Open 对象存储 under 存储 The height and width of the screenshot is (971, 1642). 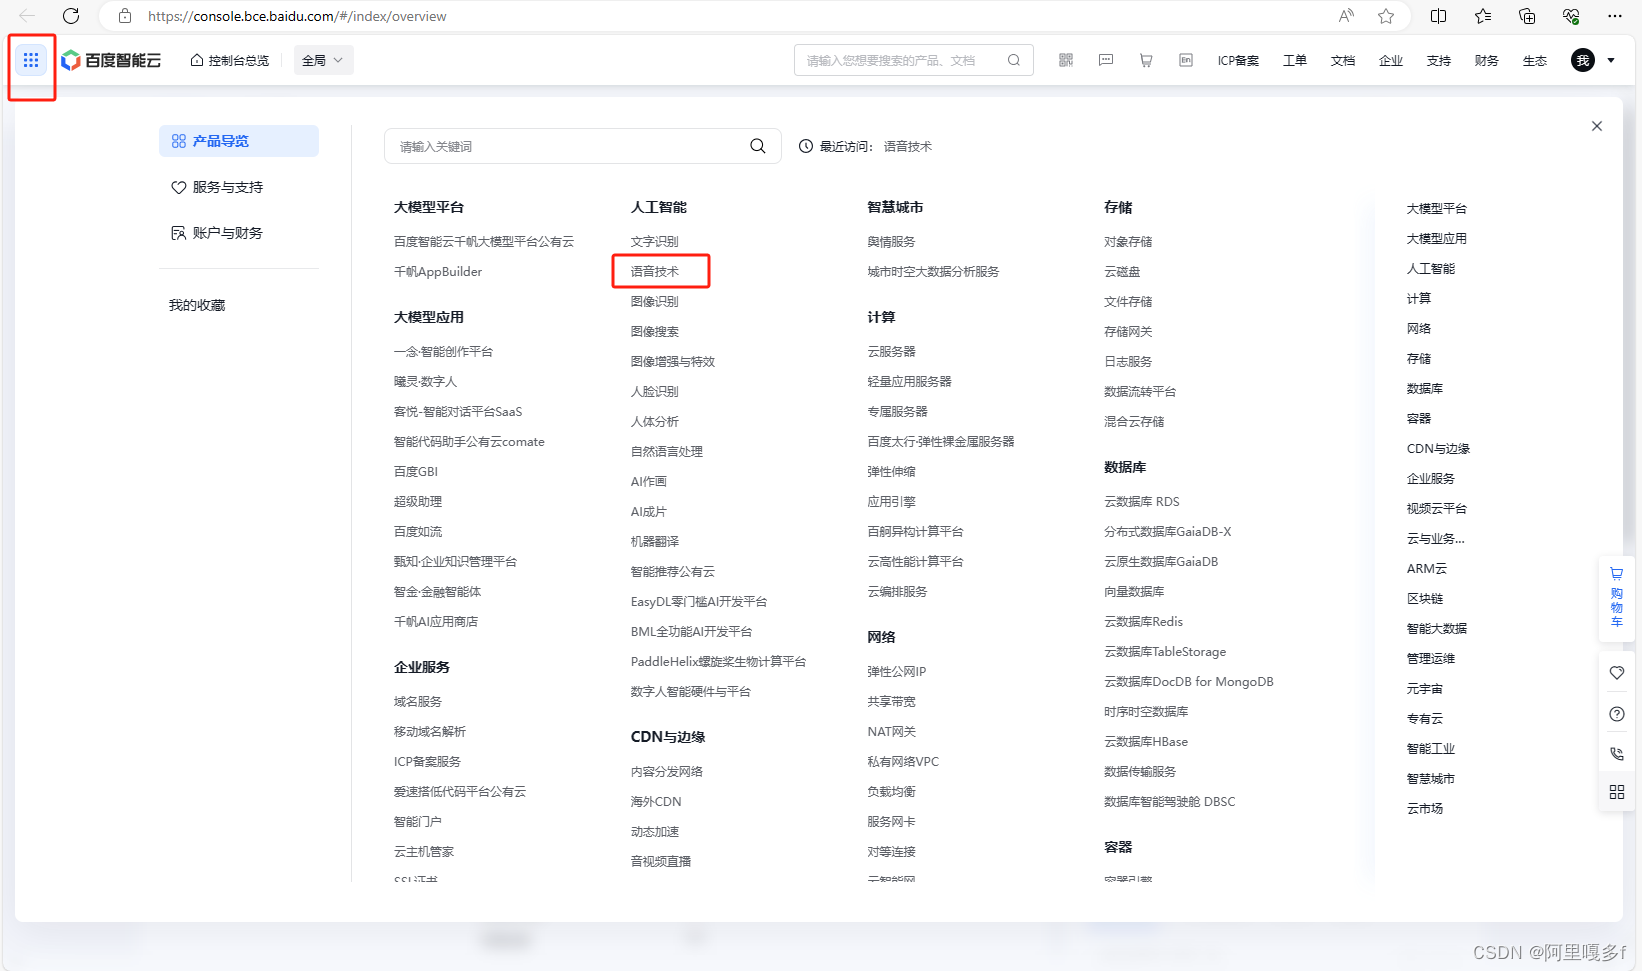pyautogui.click(x=1128, y=241)
